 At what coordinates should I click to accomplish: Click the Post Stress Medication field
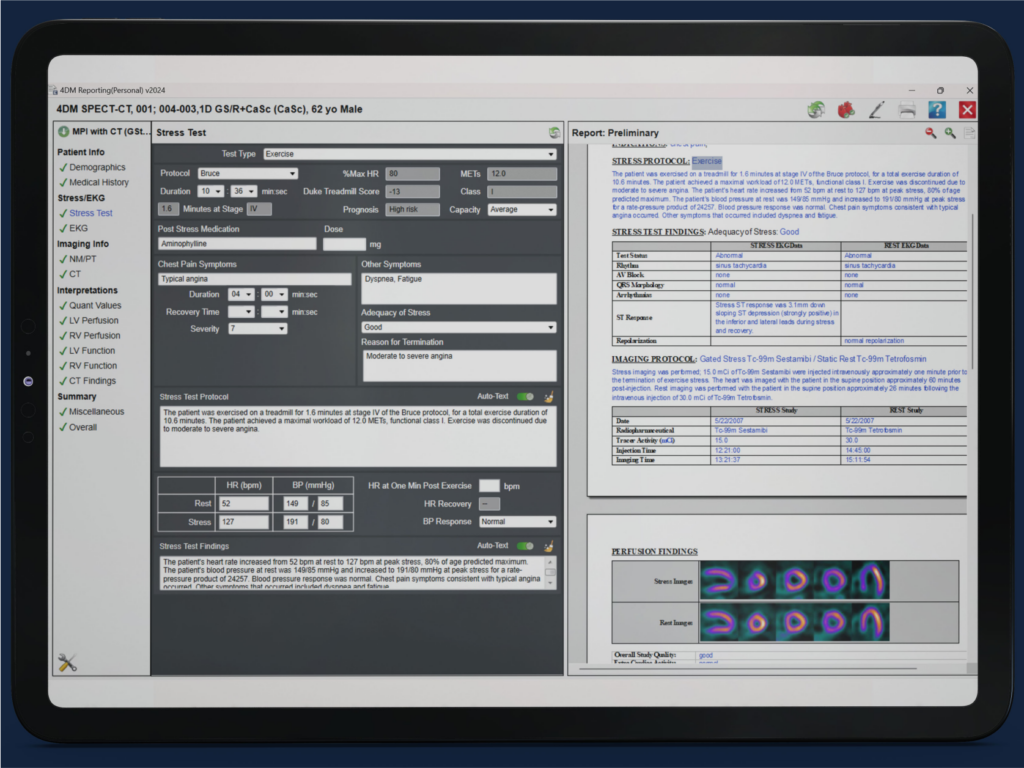click(237, 244)
